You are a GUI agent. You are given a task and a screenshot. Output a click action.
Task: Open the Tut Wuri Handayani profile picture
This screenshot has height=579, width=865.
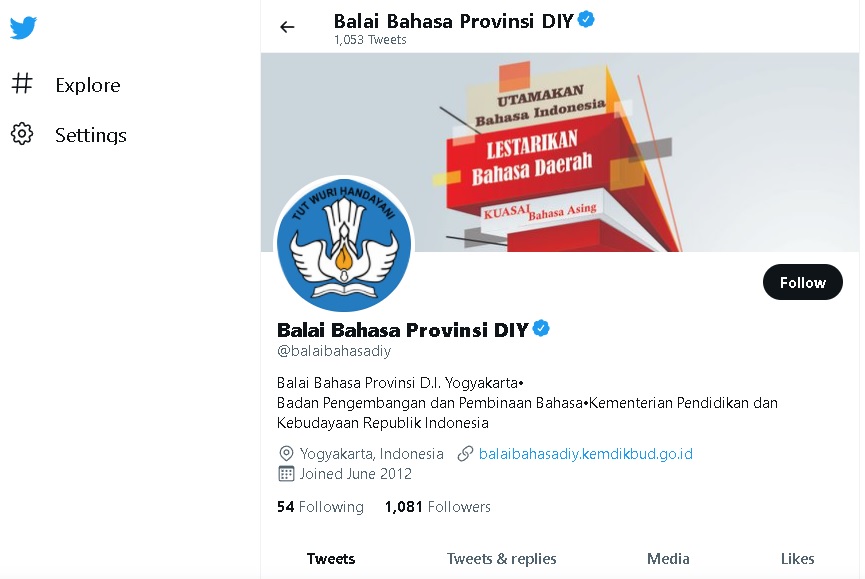pyautogui.click(x=344, y=244)
